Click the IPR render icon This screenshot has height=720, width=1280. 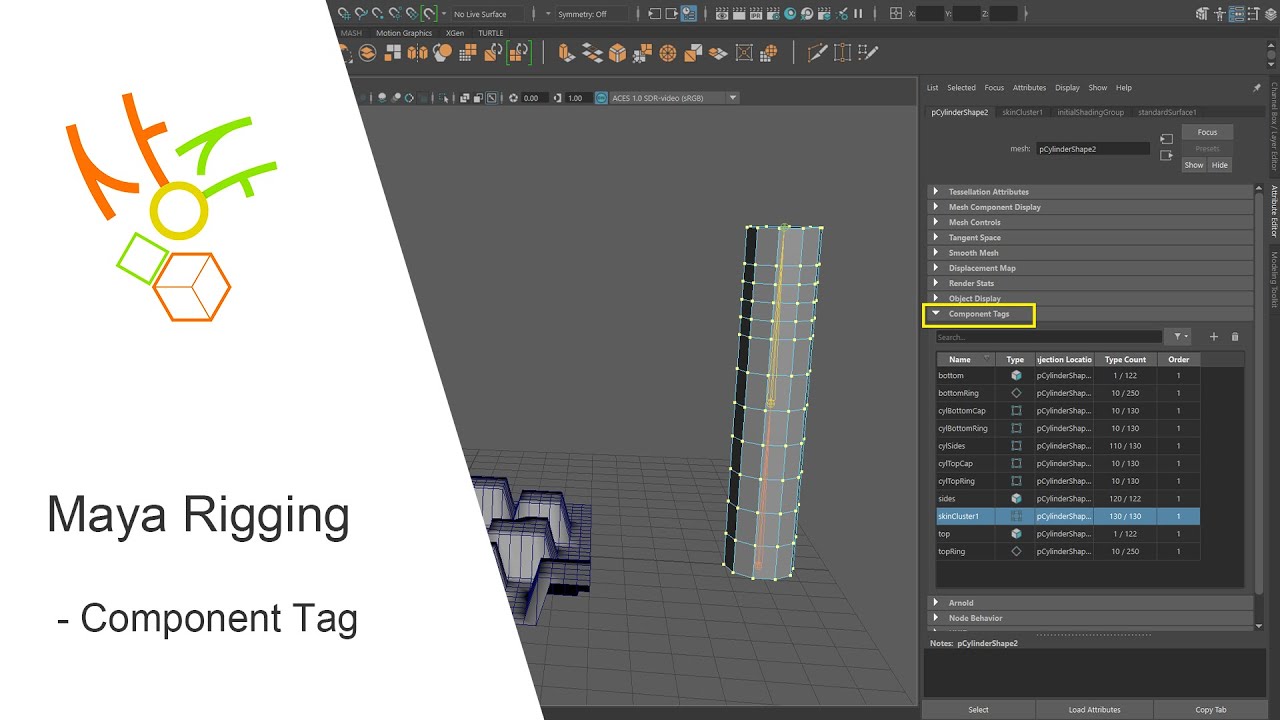click(755, 14)
